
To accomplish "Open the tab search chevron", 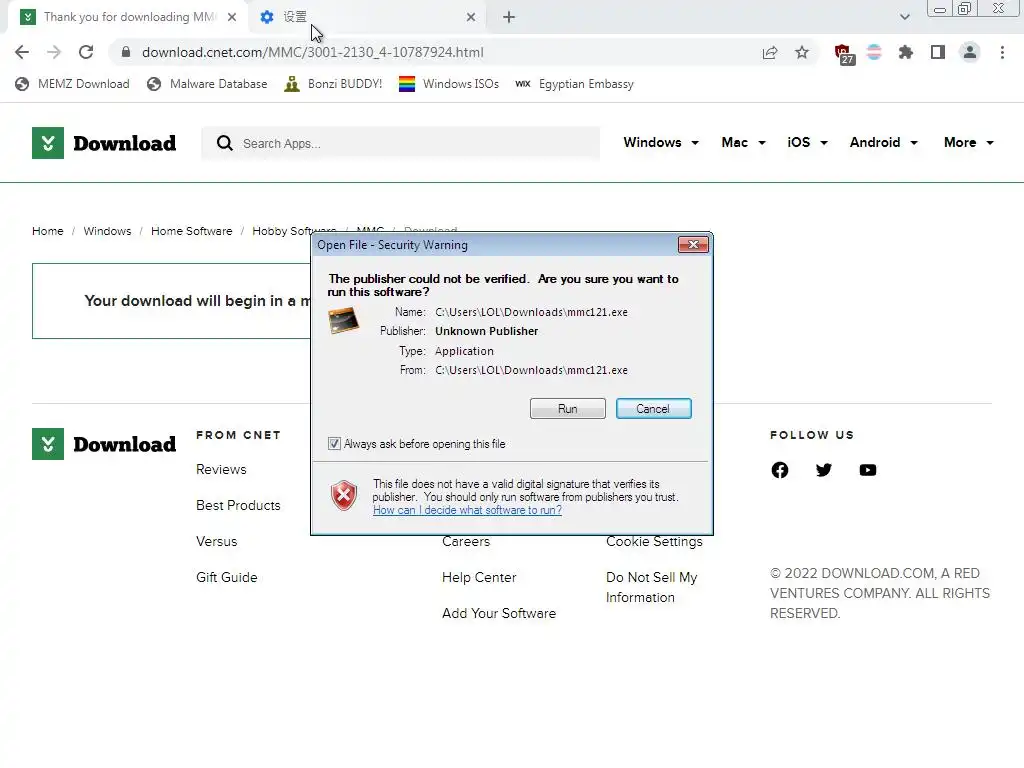I will (x=904, y=18).
